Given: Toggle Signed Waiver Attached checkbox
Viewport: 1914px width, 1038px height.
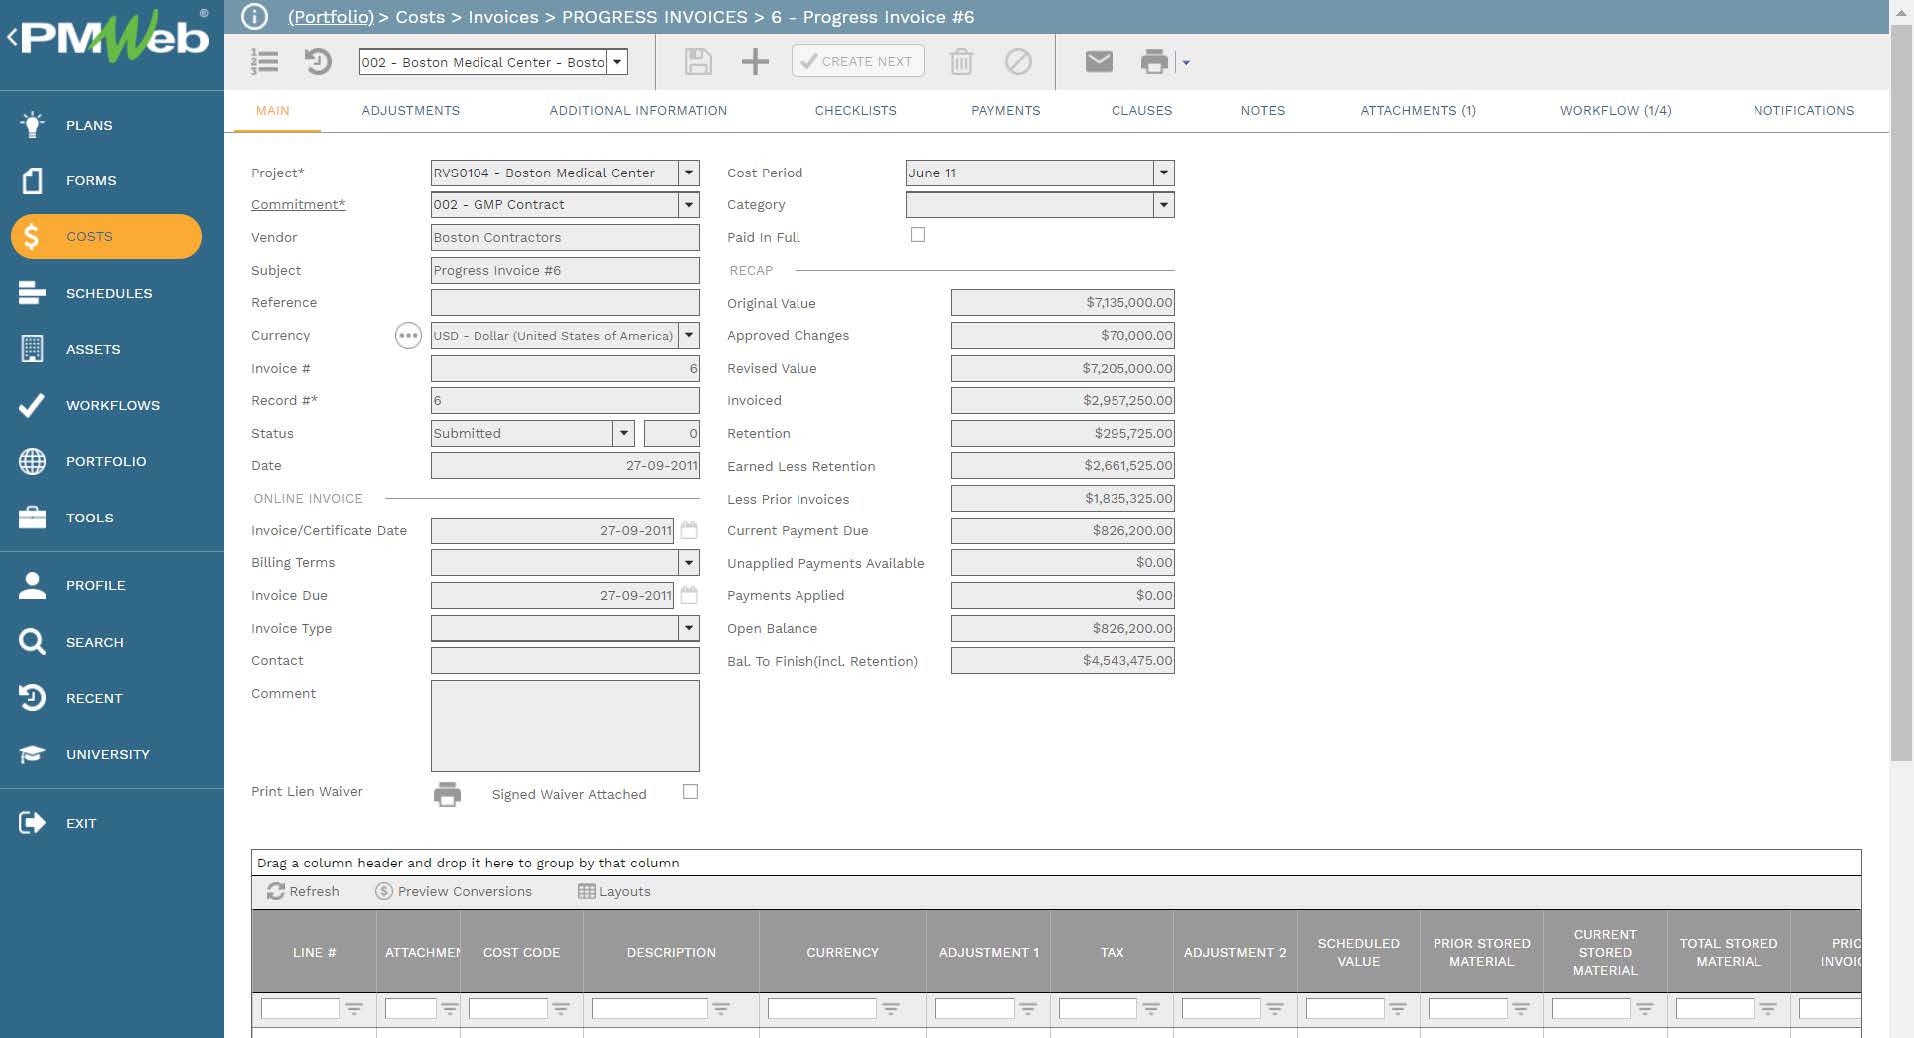Looking at the screenshot, I should click(x=690, y=792).
